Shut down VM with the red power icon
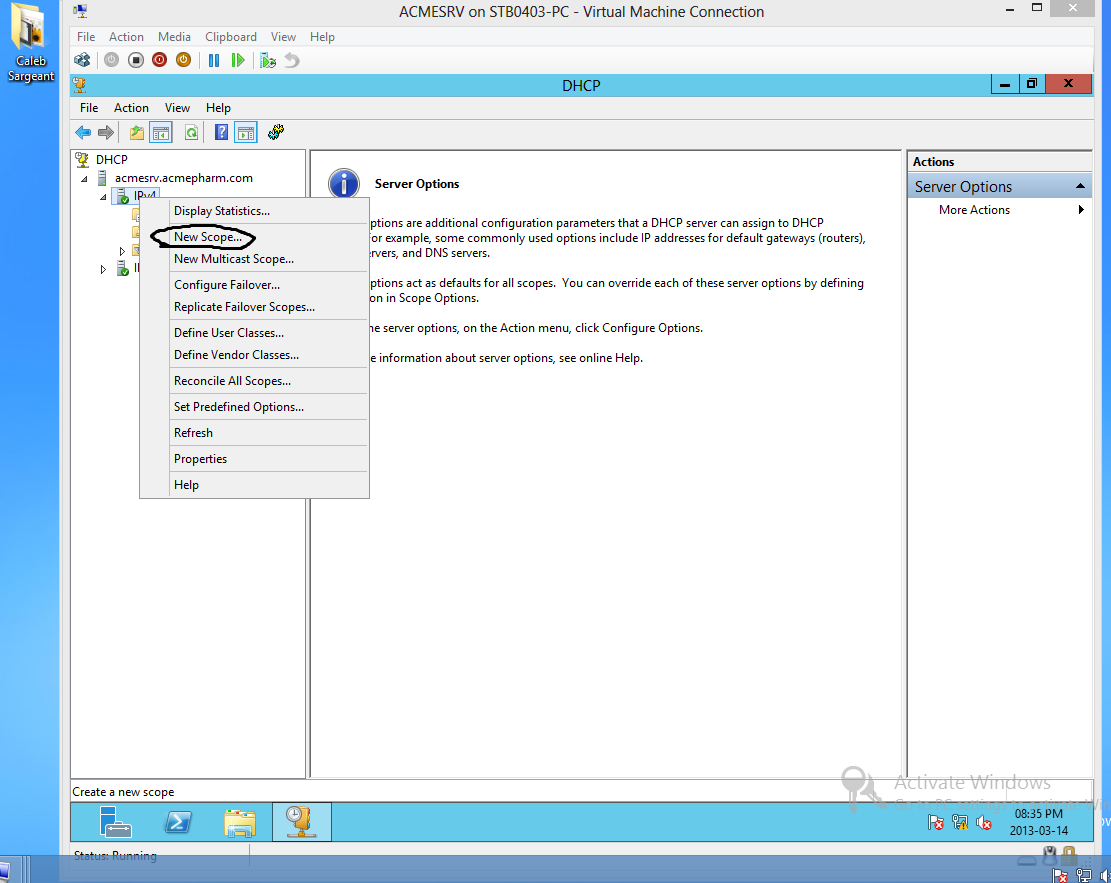This screenshot has height=883, width=1111. pyautogui.click(x=159, y=60)
